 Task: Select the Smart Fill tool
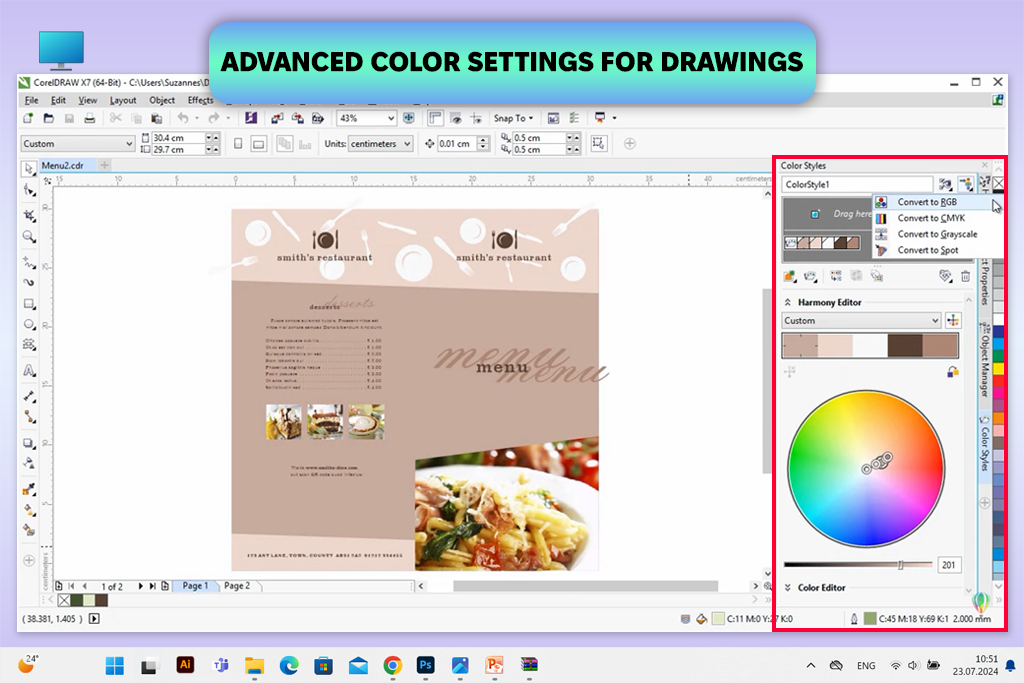pos(29,530)
